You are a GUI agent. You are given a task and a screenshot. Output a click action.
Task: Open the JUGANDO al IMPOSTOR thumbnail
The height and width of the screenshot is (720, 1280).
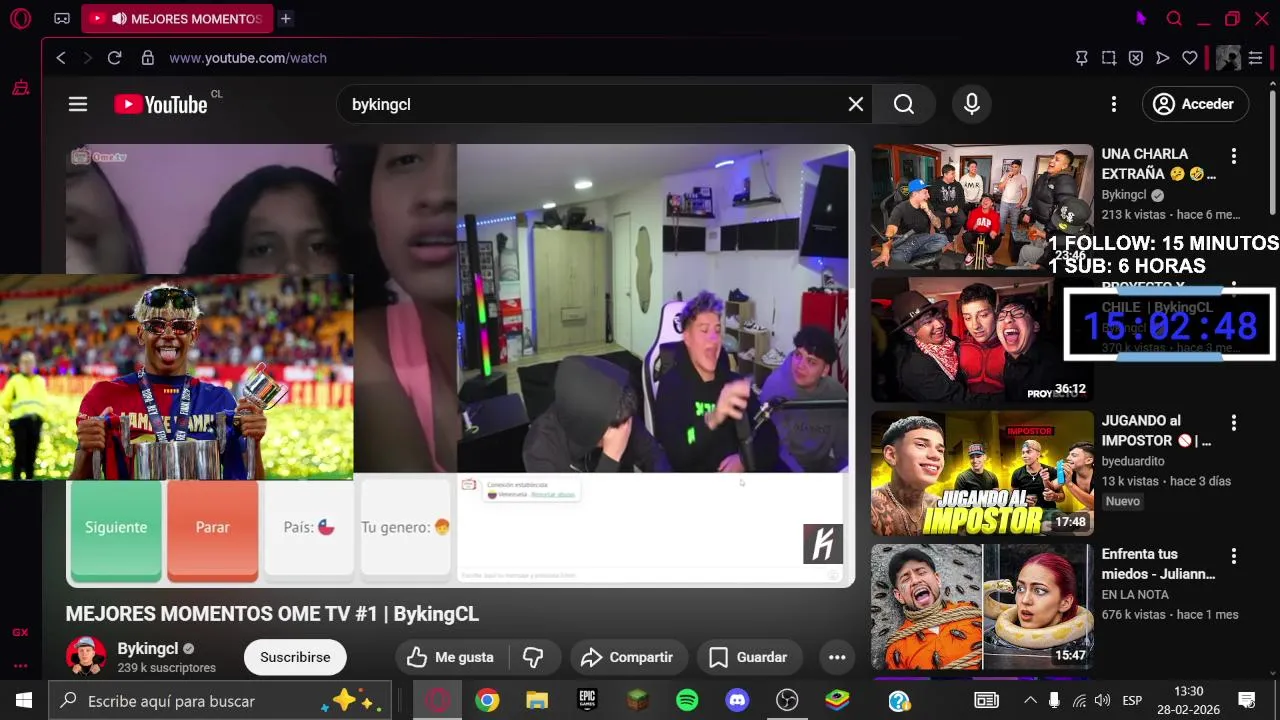click(x=982, y=473)
